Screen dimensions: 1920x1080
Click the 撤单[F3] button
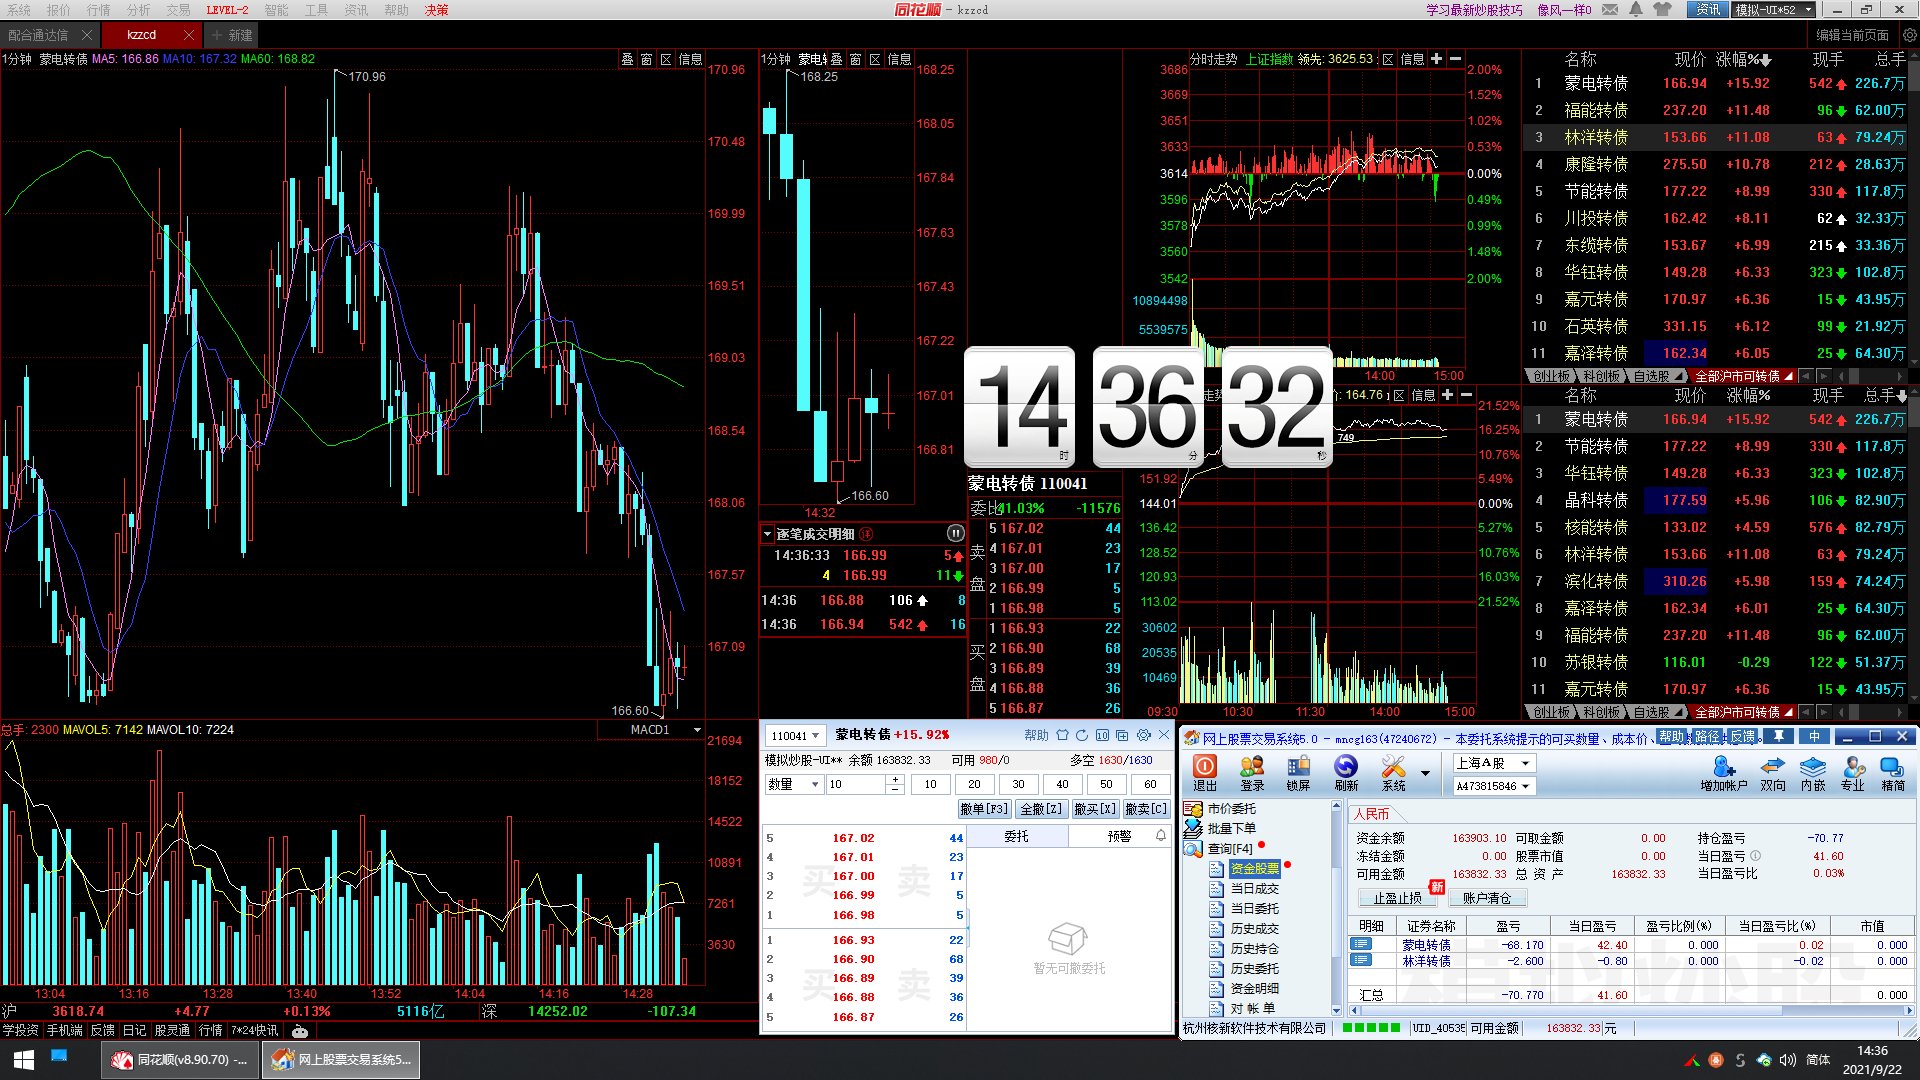[984, 809]
